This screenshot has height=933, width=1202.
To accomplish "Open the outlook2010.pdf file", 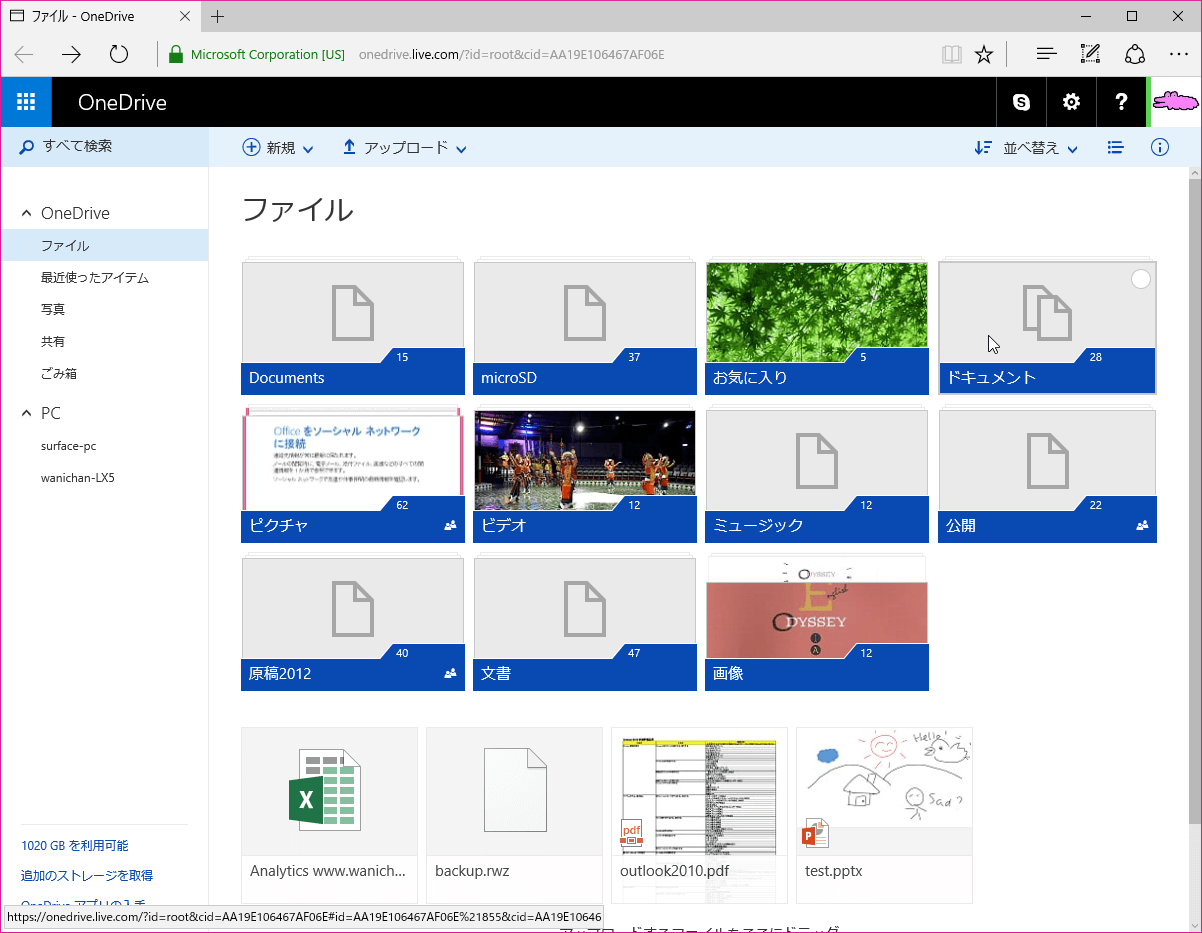I will 699,815.
